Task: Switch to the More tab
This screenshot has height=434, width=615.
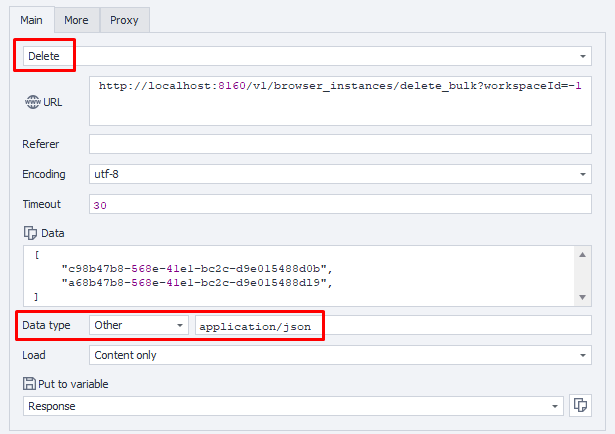Action: coord(76,19)
